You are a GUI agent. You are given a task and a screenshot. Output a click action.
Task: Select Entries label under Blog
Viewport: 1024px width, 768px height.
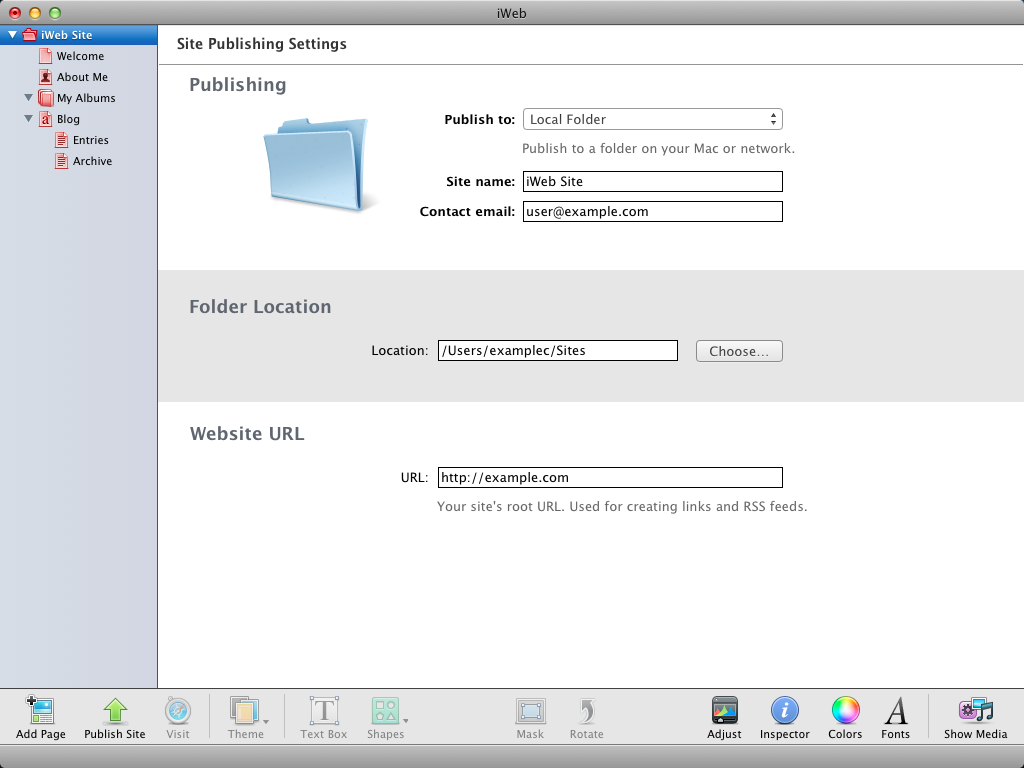click(x=91, y=140)
